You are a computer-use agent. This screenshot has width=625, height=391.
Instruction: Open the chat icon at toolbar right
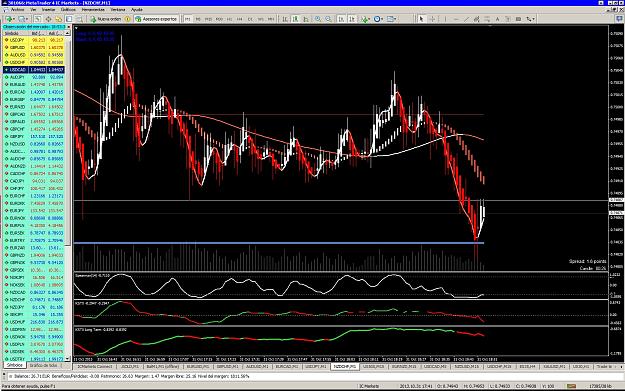[x=619, y=19]
